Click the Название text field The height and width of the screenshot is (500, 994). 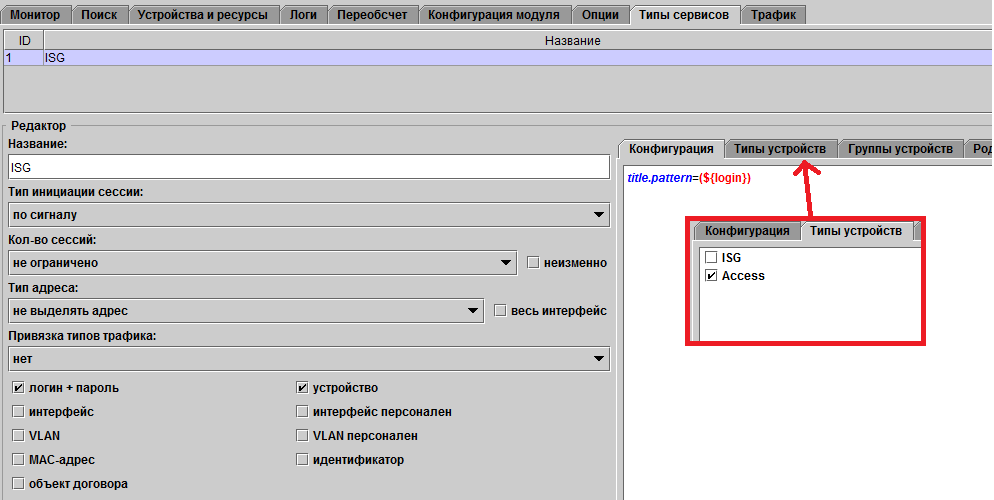pyautogui.click(x=309, y=167)
